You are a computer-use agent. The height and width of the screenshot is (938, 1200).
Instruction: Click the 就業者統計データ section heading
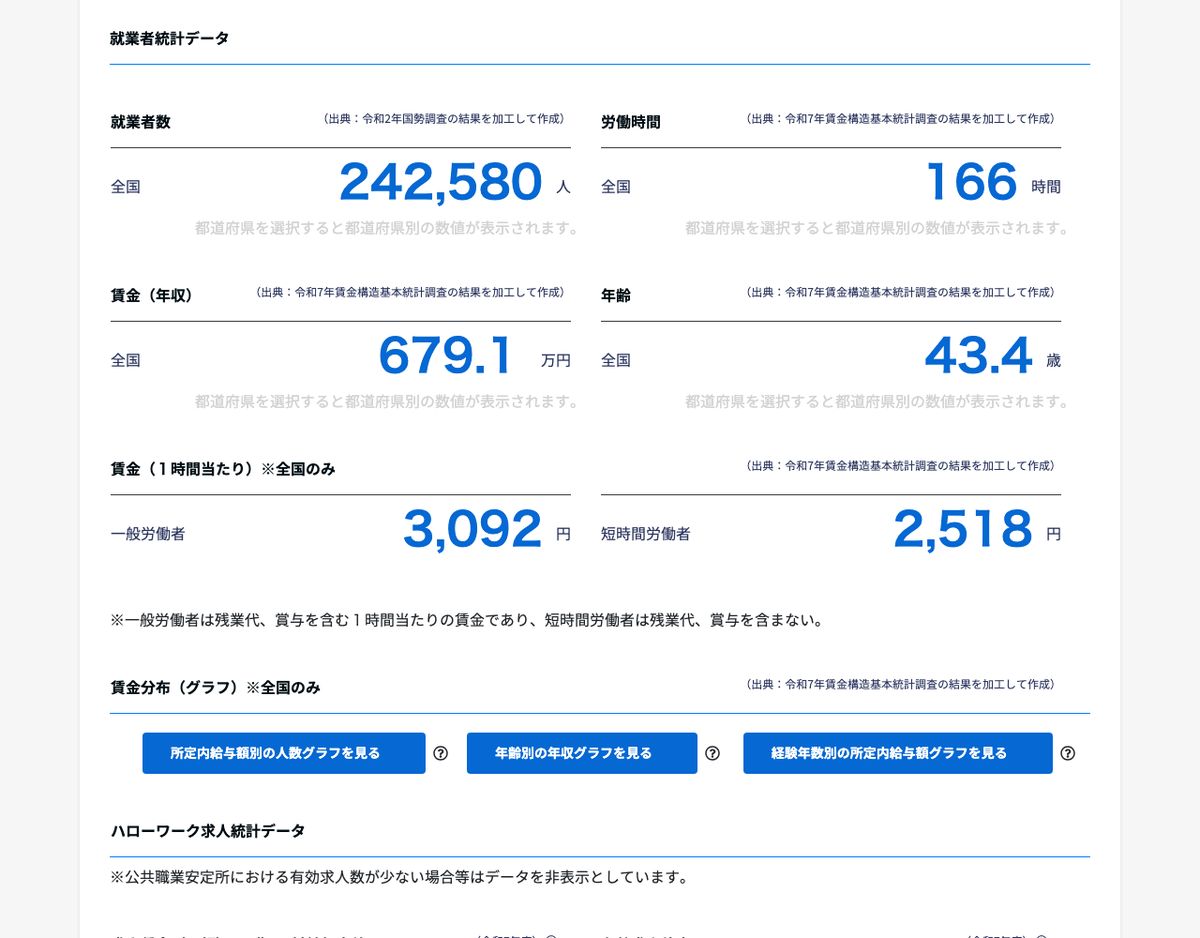pos(170,39)
